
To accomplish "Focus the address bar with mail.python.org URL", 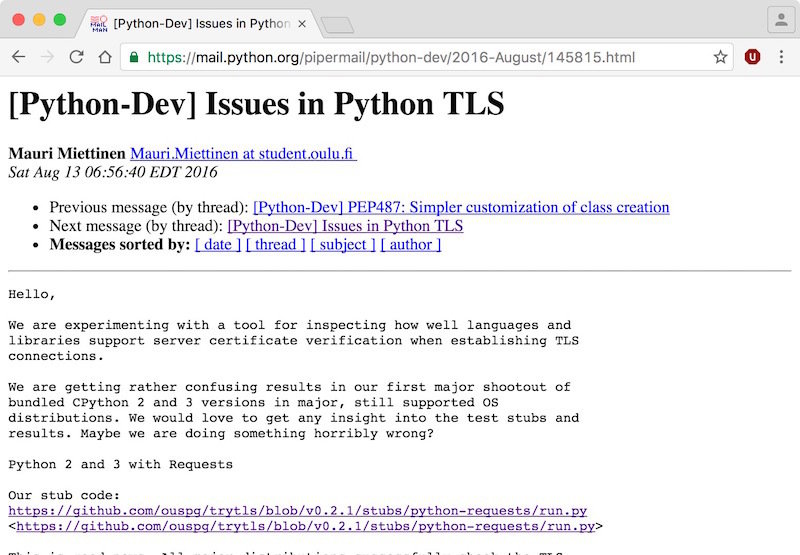I will [x=427, y=57].
